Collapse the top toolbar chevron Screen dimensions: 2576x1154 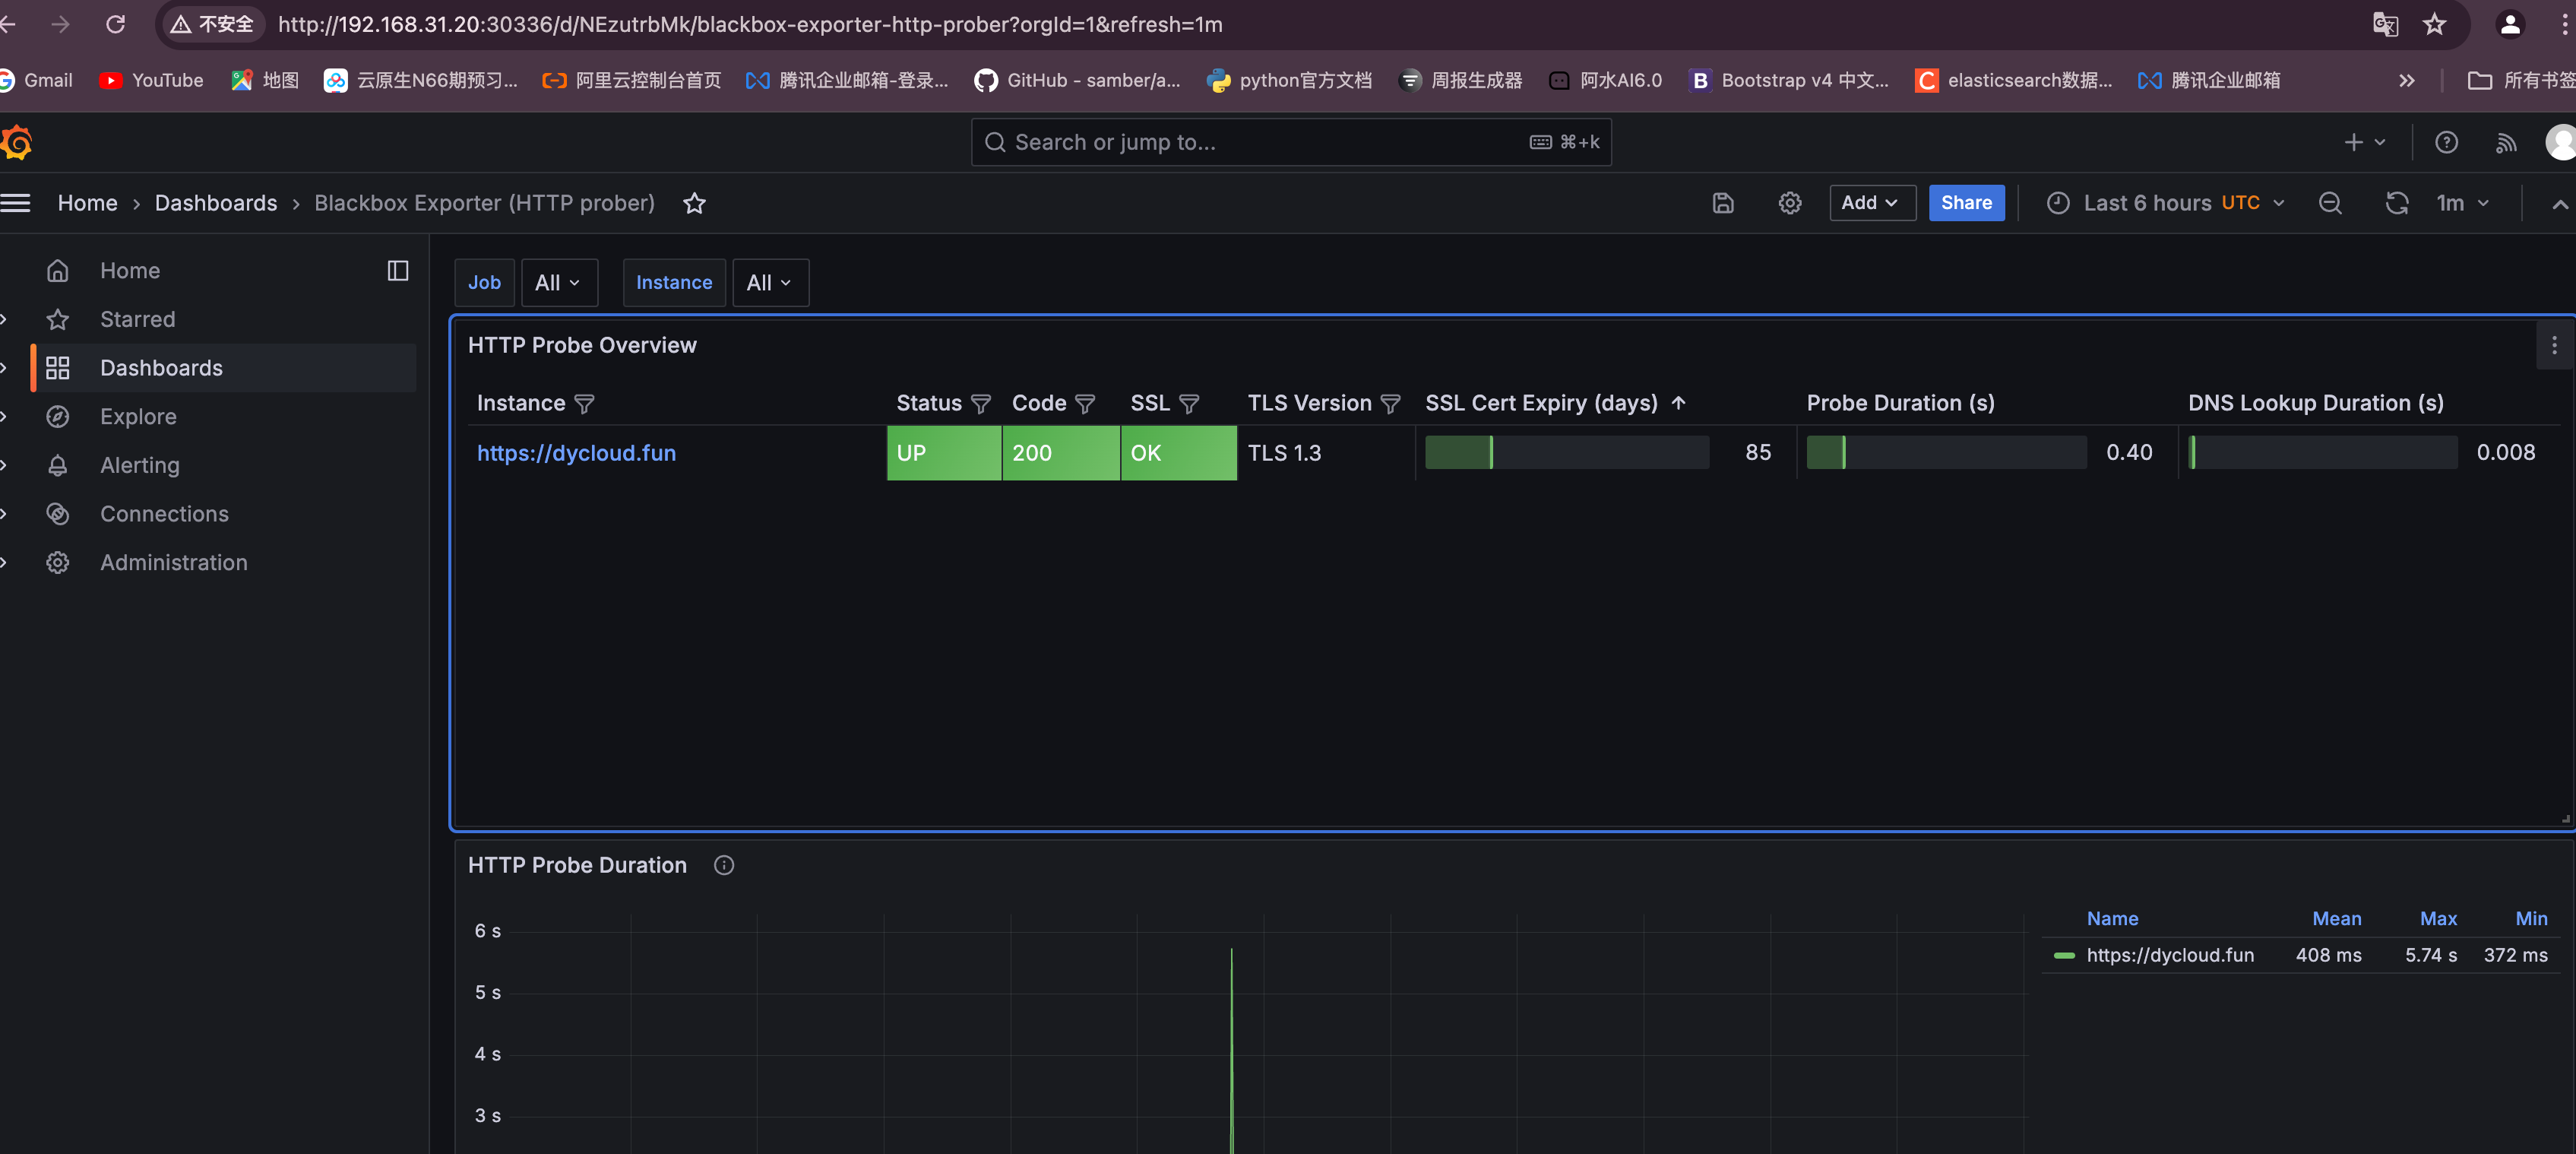2559,203
